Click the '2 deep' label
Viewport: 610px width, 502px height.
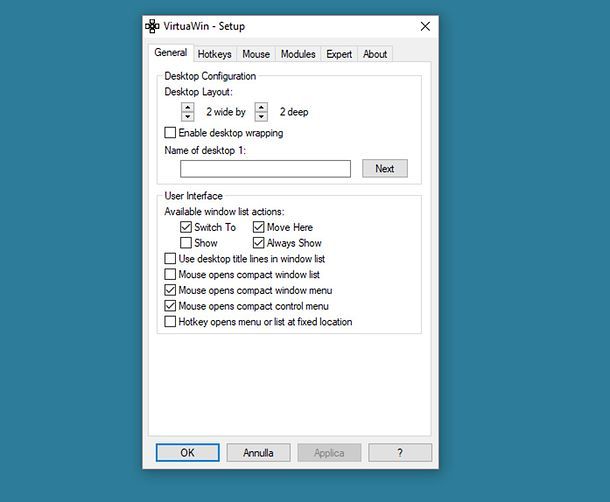point(294,112)
